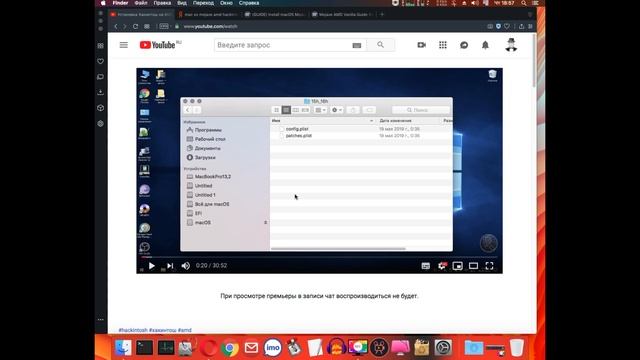Open Opera sidebar Speed Dial icon

[x=100, y=46]
